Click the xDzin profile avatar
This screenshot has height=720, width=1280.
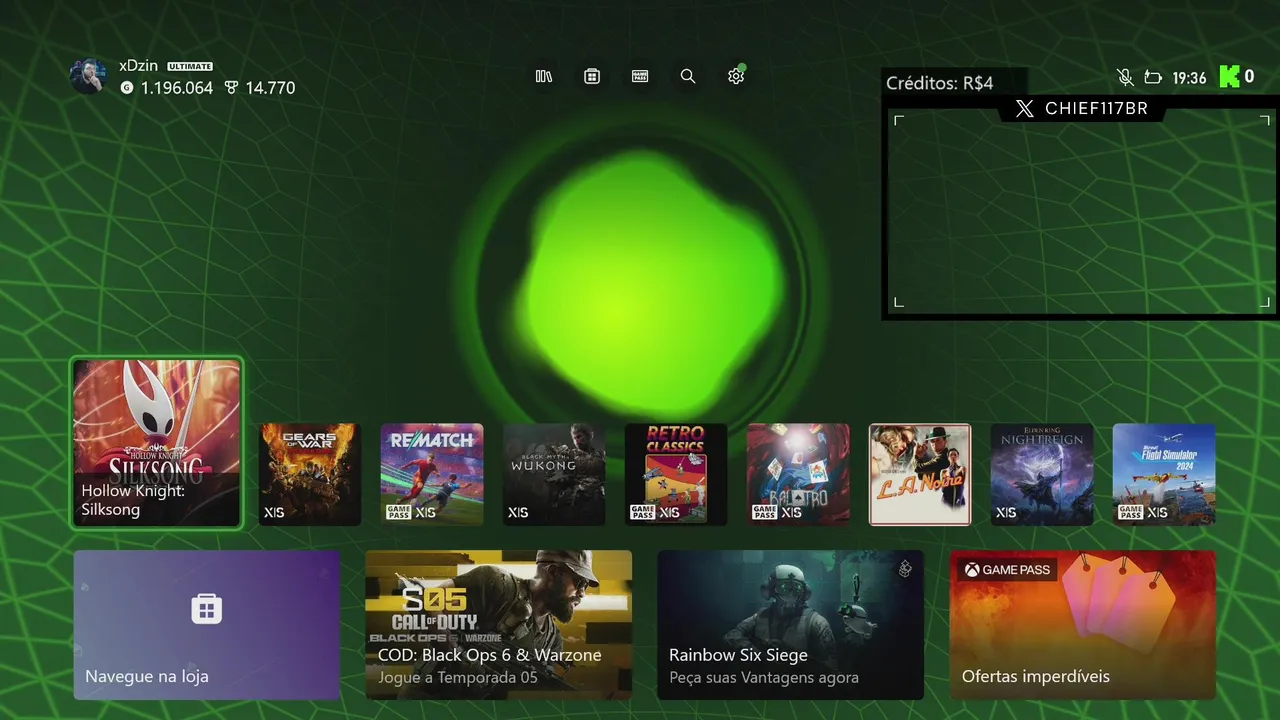point(88,76)
